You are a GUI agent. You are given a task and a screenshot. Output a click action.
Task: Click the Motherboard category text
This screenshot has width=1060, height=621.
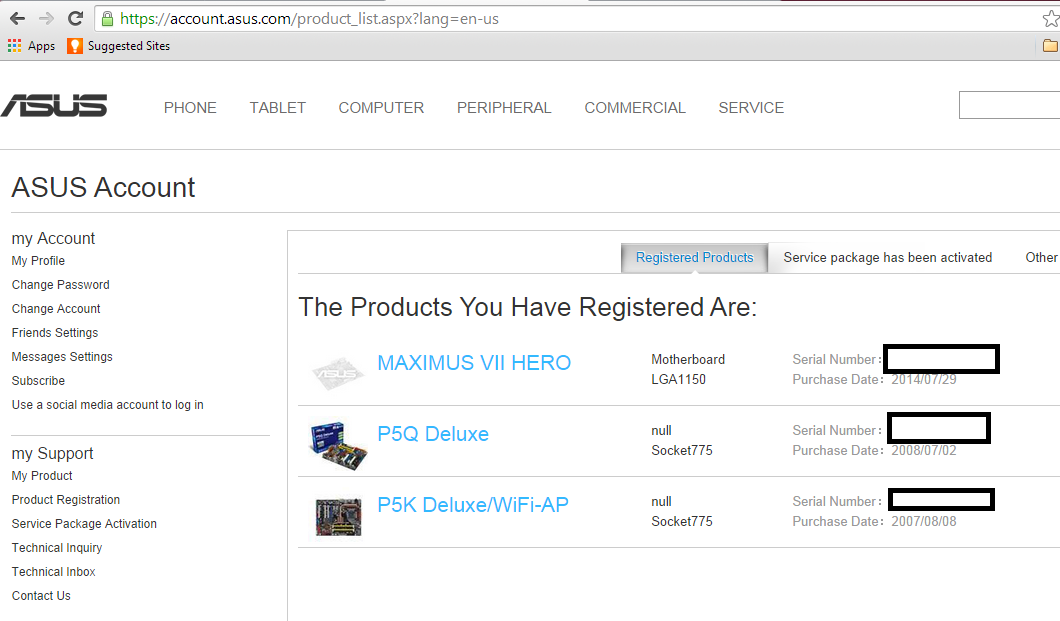[x=688, y=359]
